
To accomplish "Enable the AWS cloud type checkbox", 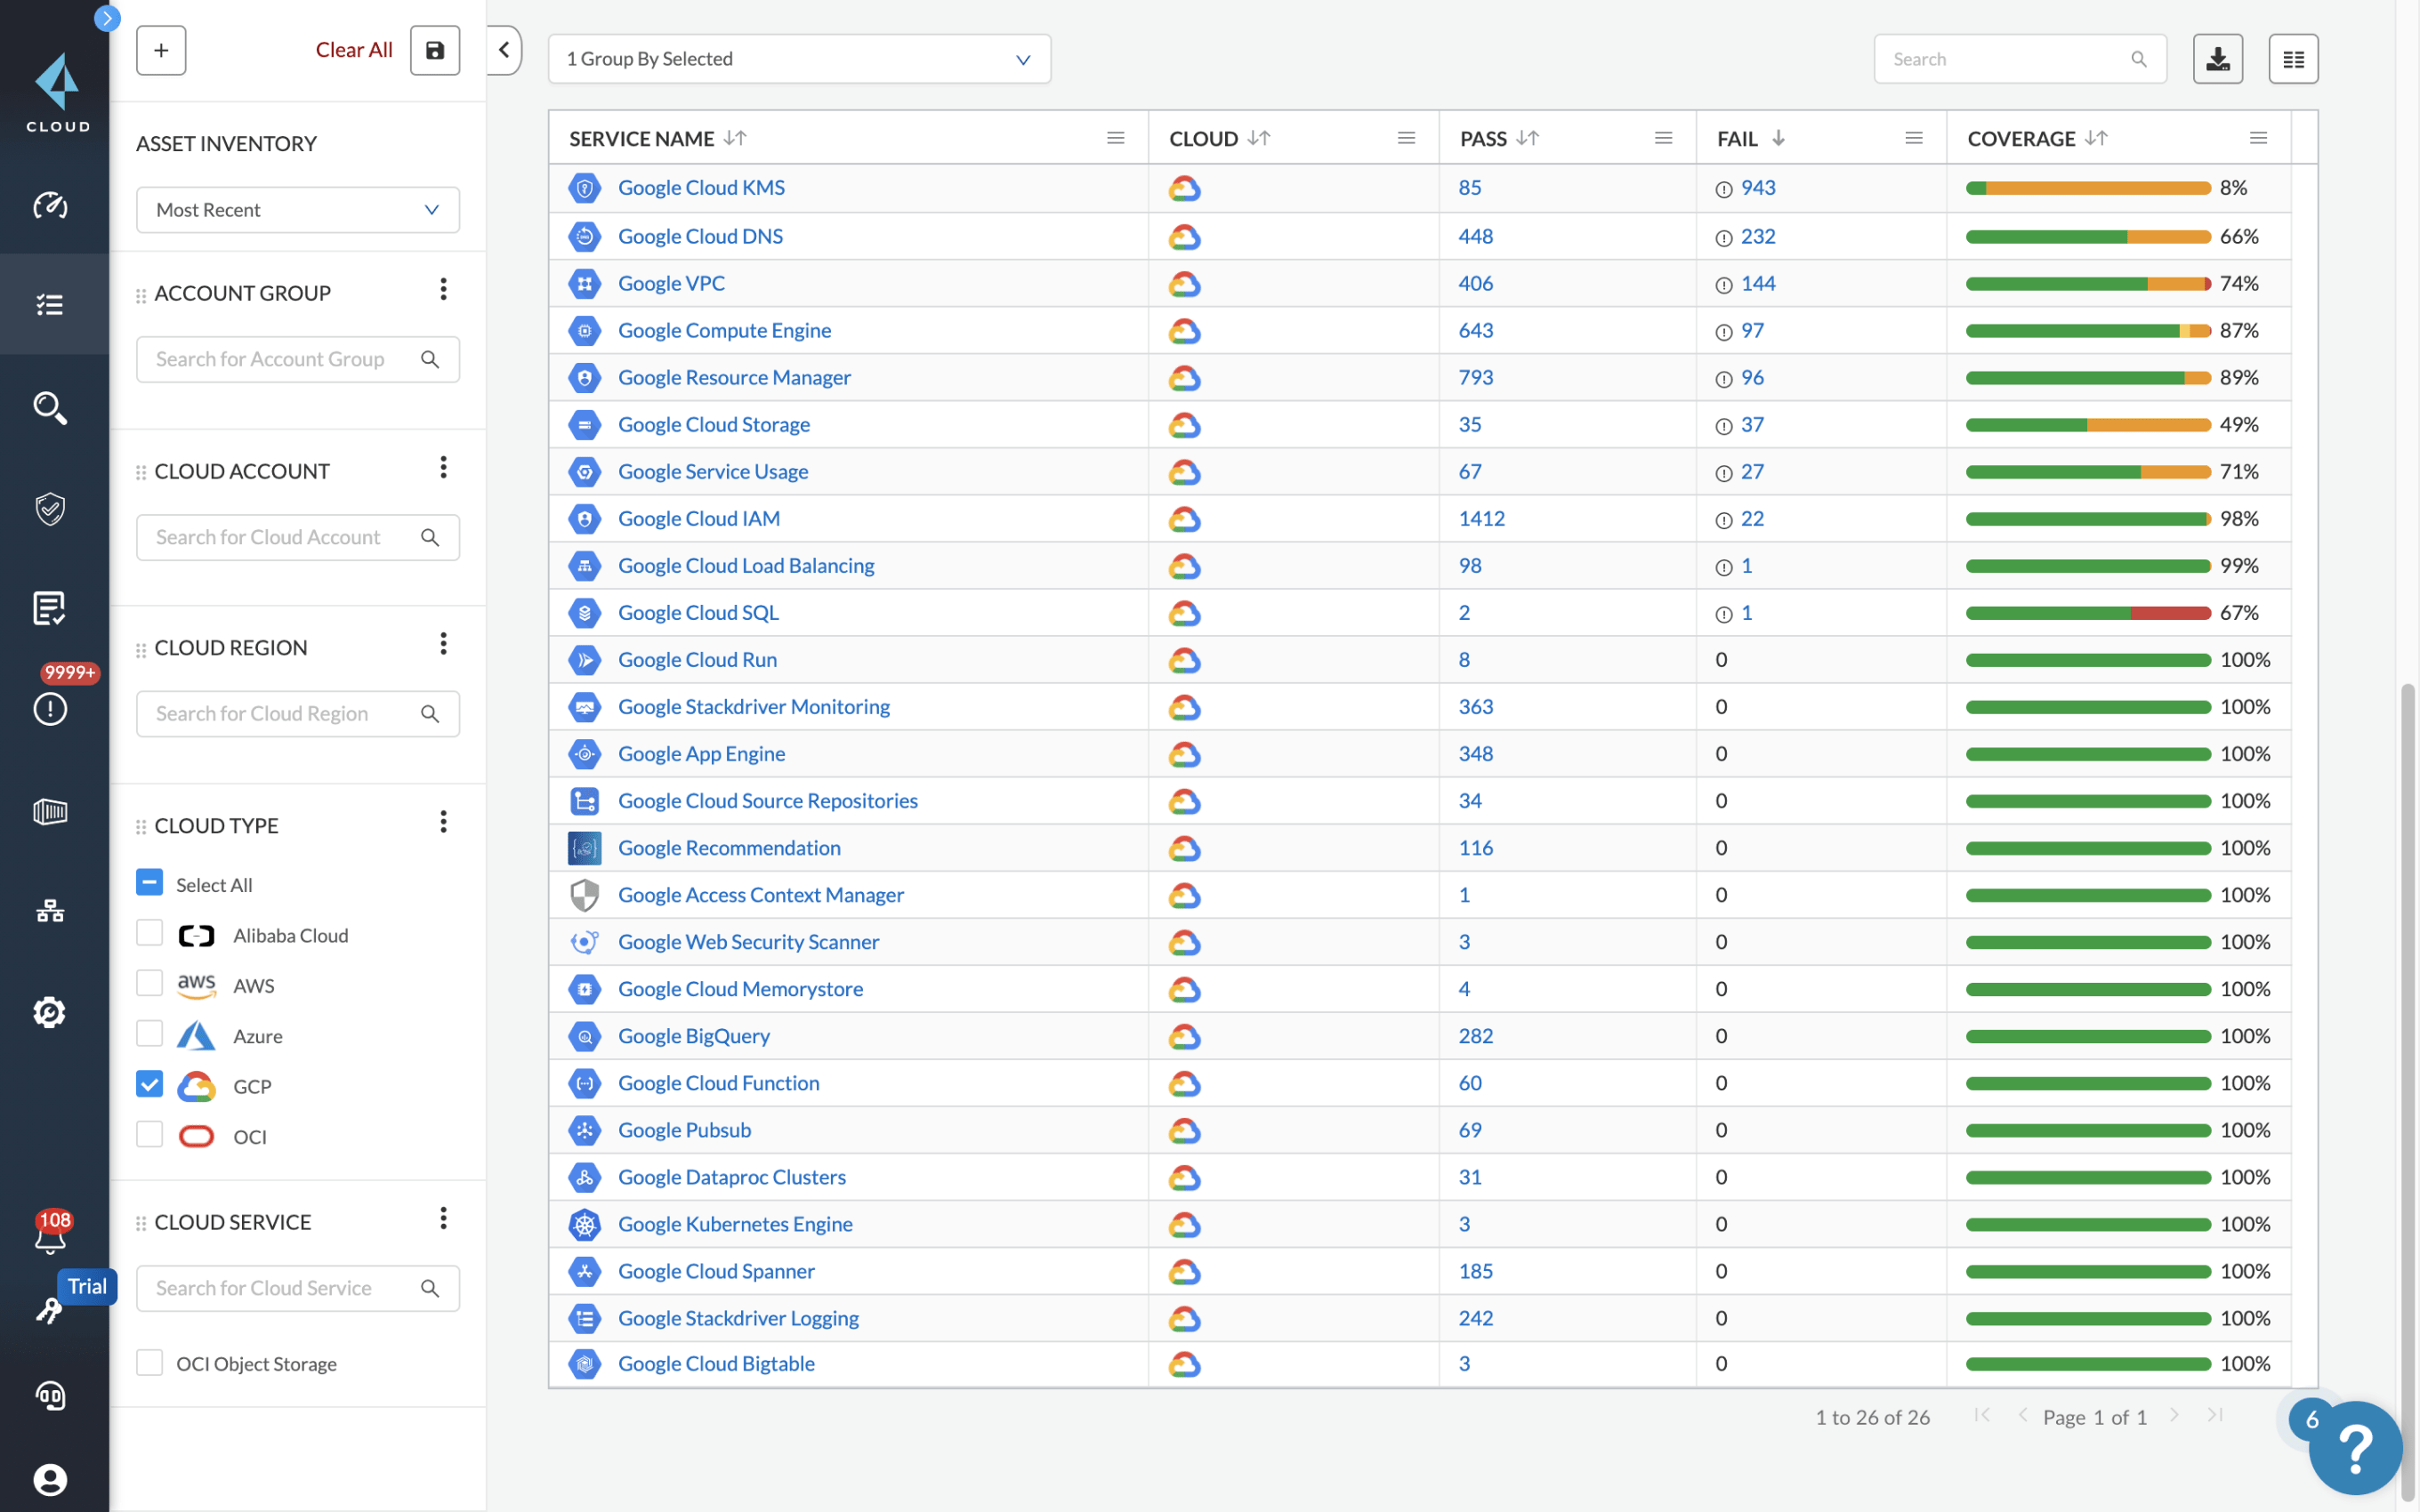I will click(x=149, y=984).
